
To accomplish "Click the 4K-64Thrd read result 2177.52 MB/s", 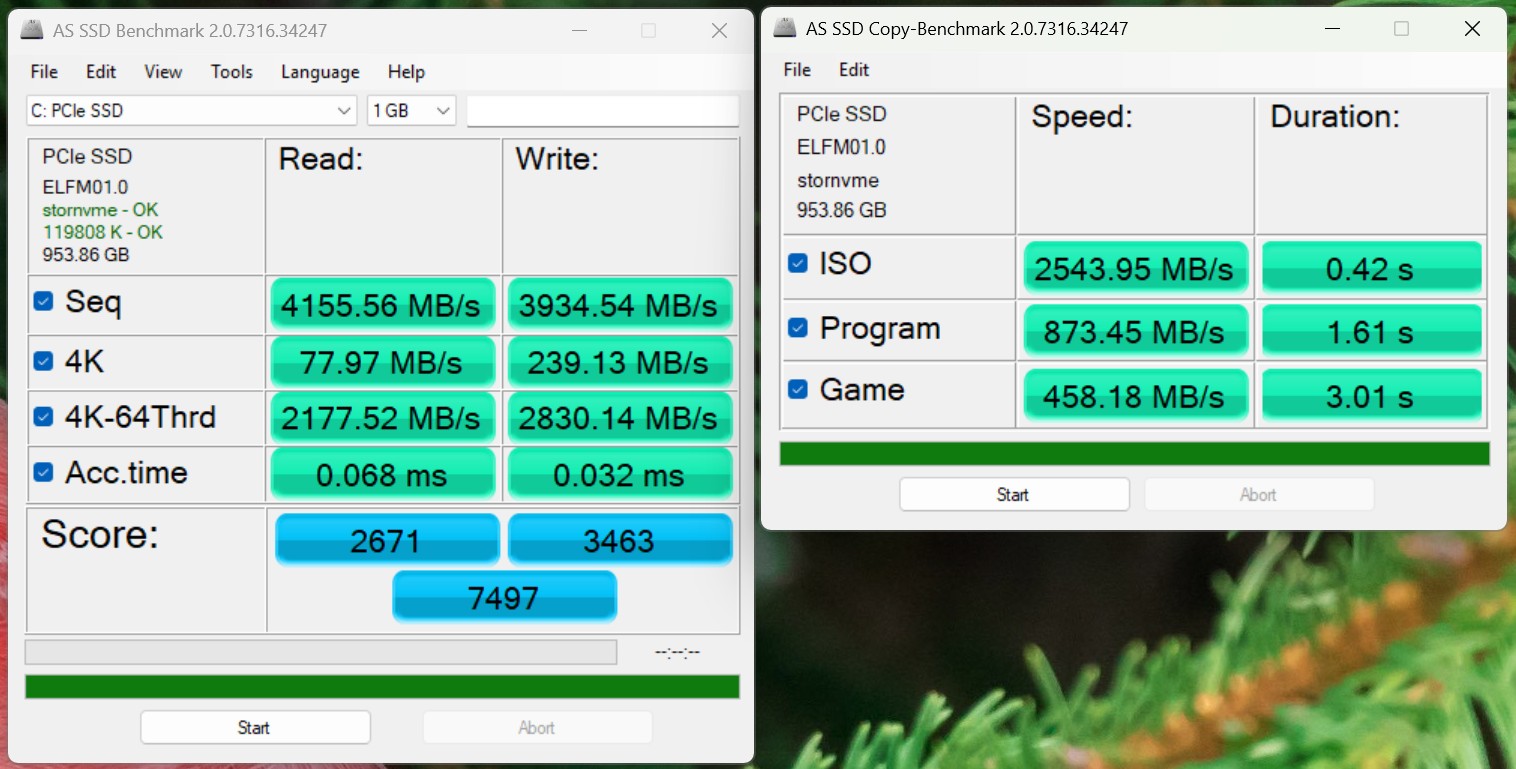I will [383, 417].
